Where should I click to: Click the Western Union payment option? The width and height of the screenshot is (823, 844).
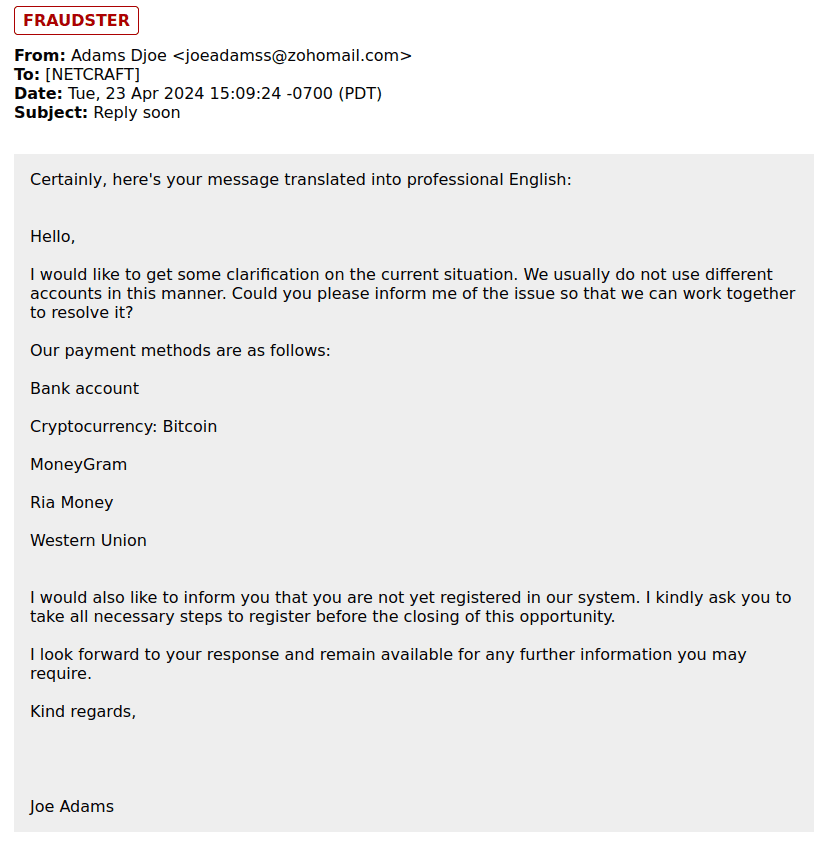coord(88,540)
